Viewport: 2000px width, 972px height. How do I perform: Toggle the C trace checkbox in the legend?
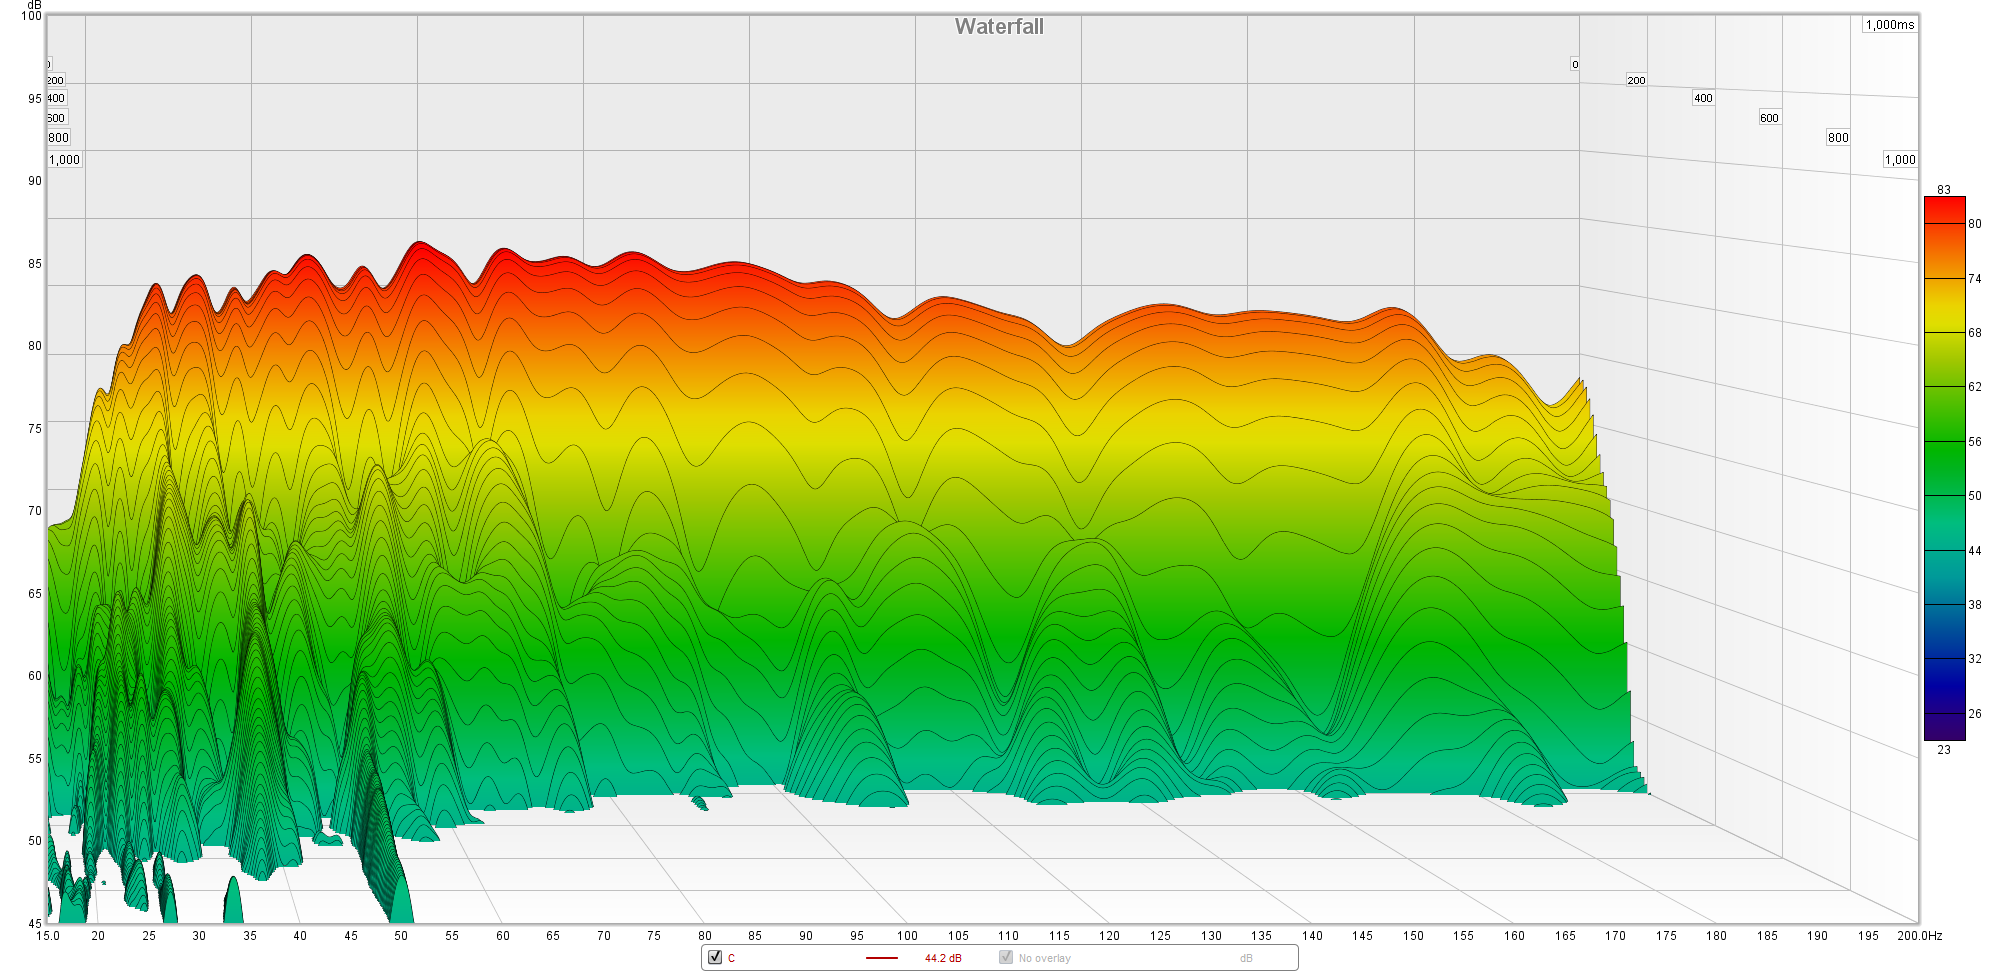tap(715, 957)
